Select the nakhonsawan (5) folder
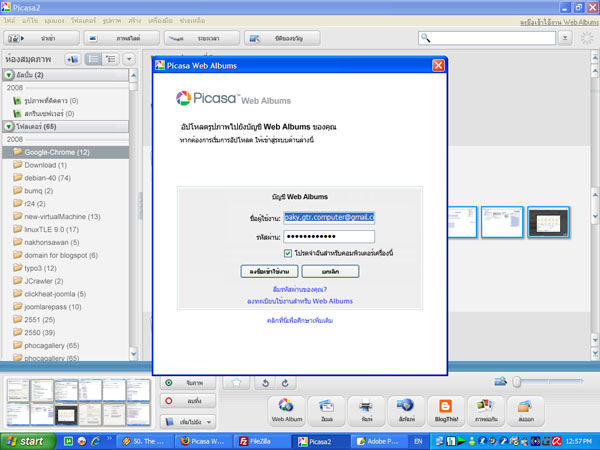The image size is (600, 450). coord(65,243)
